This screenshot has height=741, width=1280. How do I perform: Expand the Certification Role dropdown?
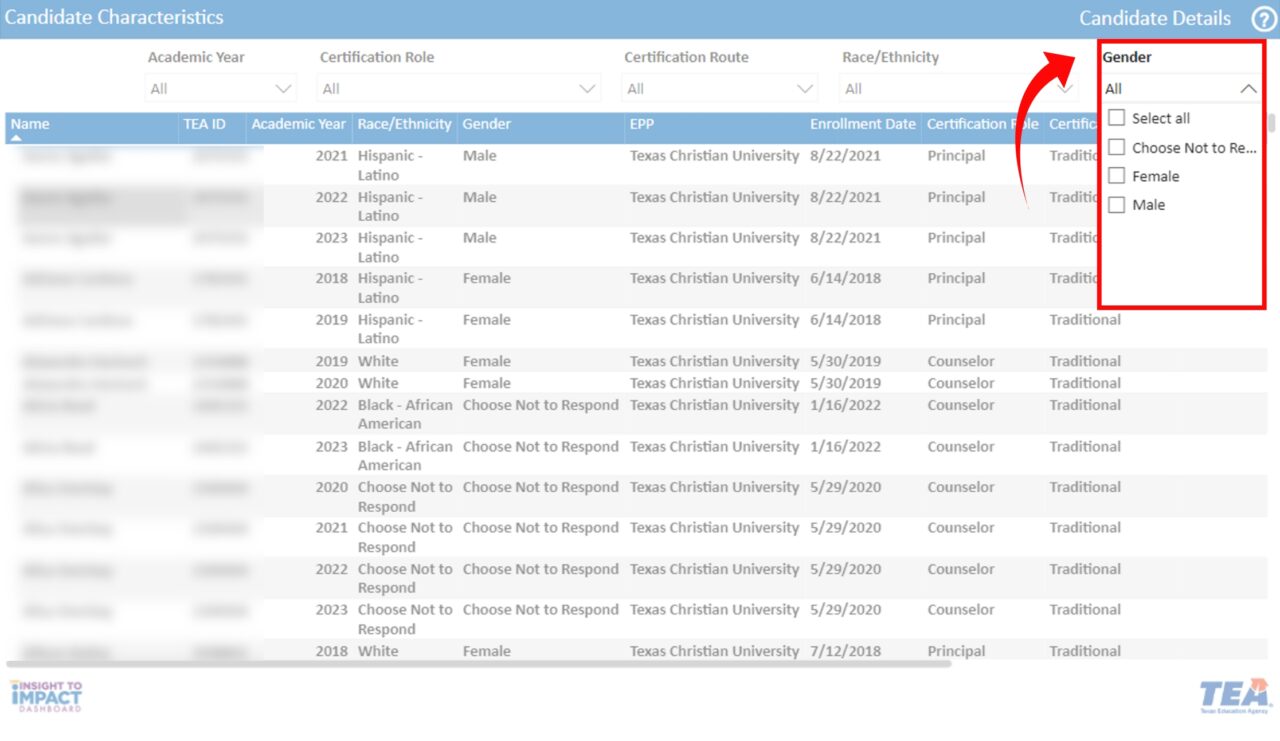(459, 89)
